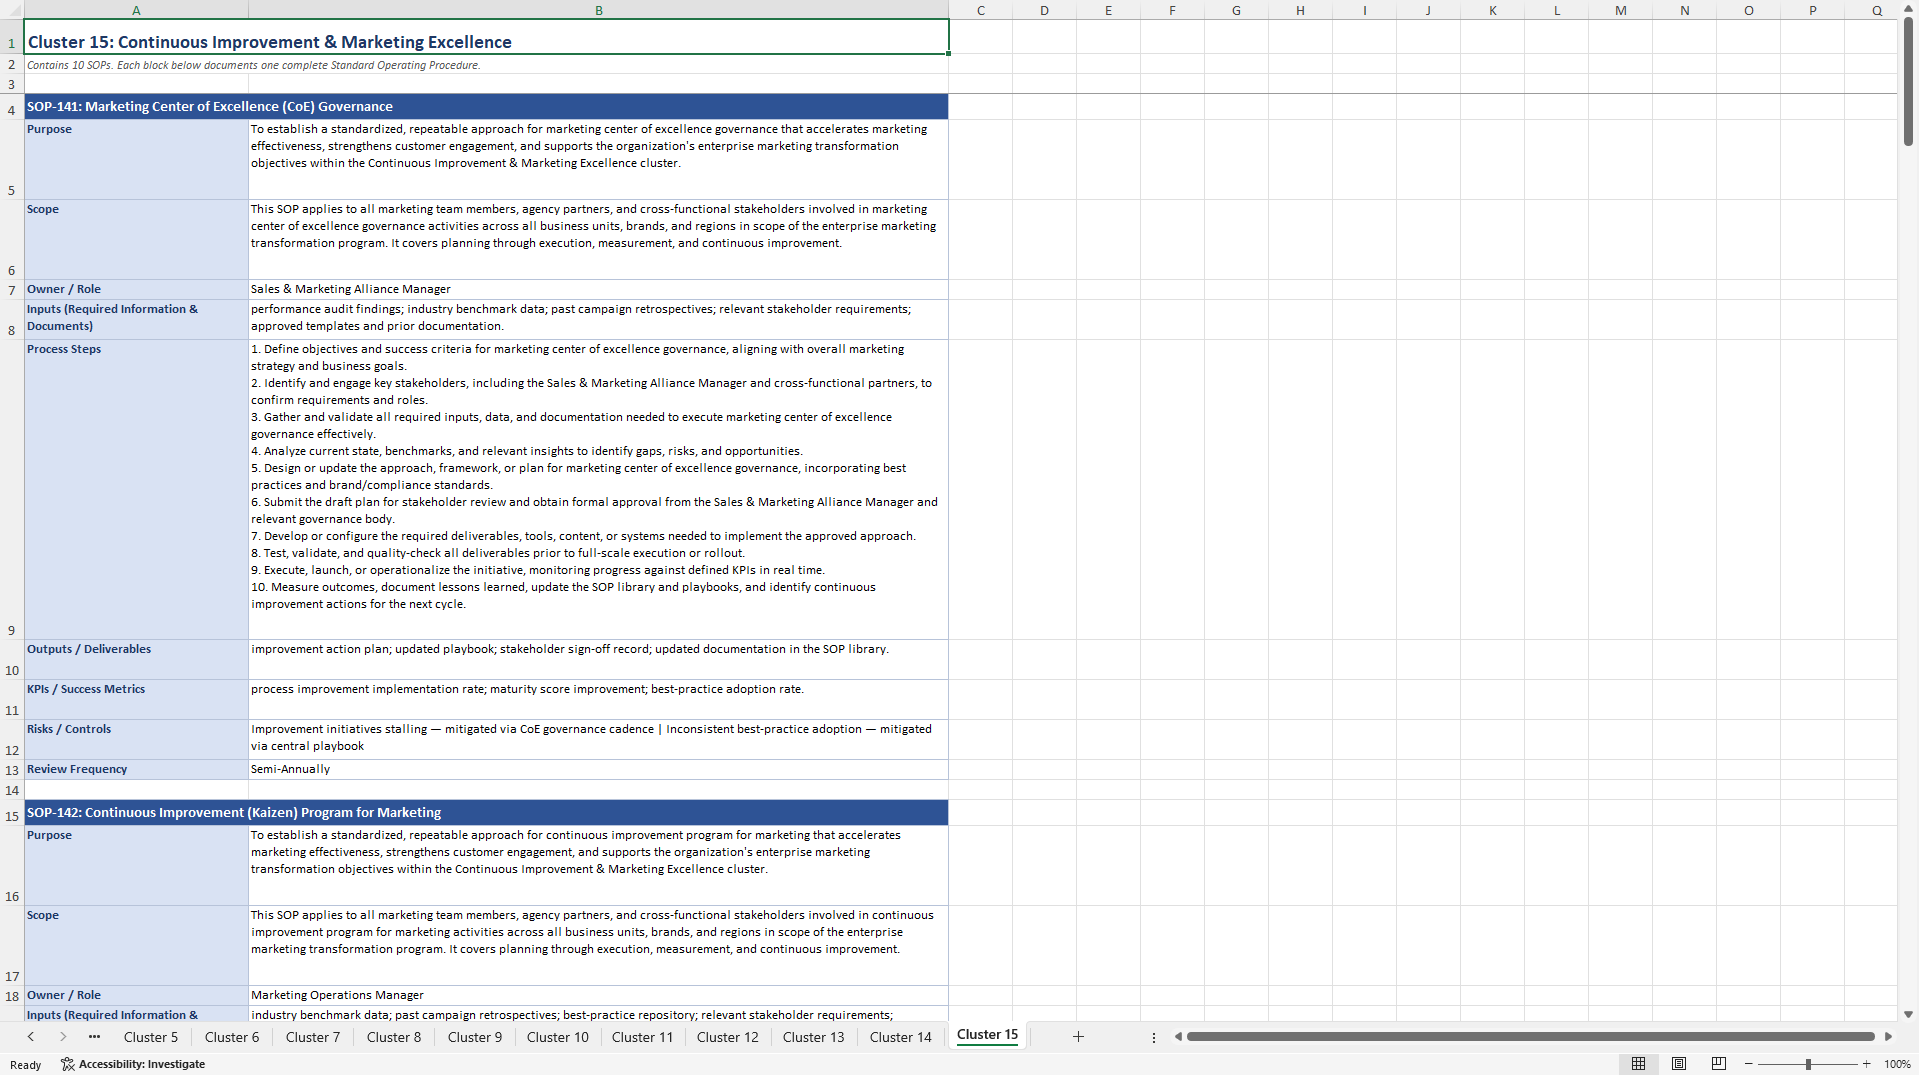Select column A header
Viewport: 1919px width, 1075px height.
(x=136, y=10)
